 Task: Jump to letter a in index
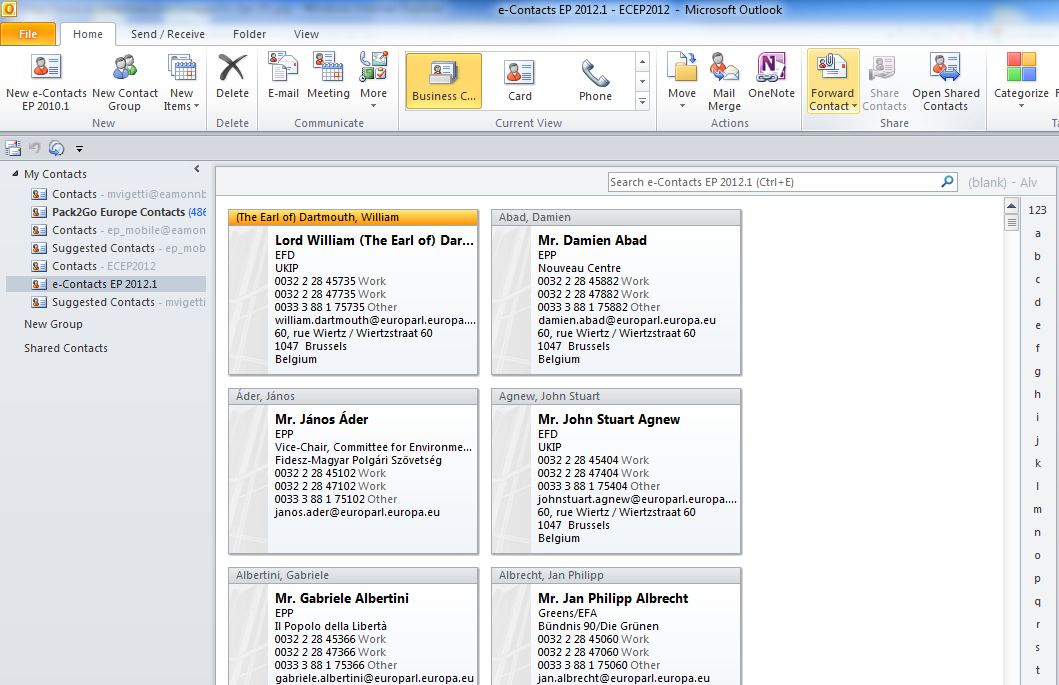tap(1037, 233)
